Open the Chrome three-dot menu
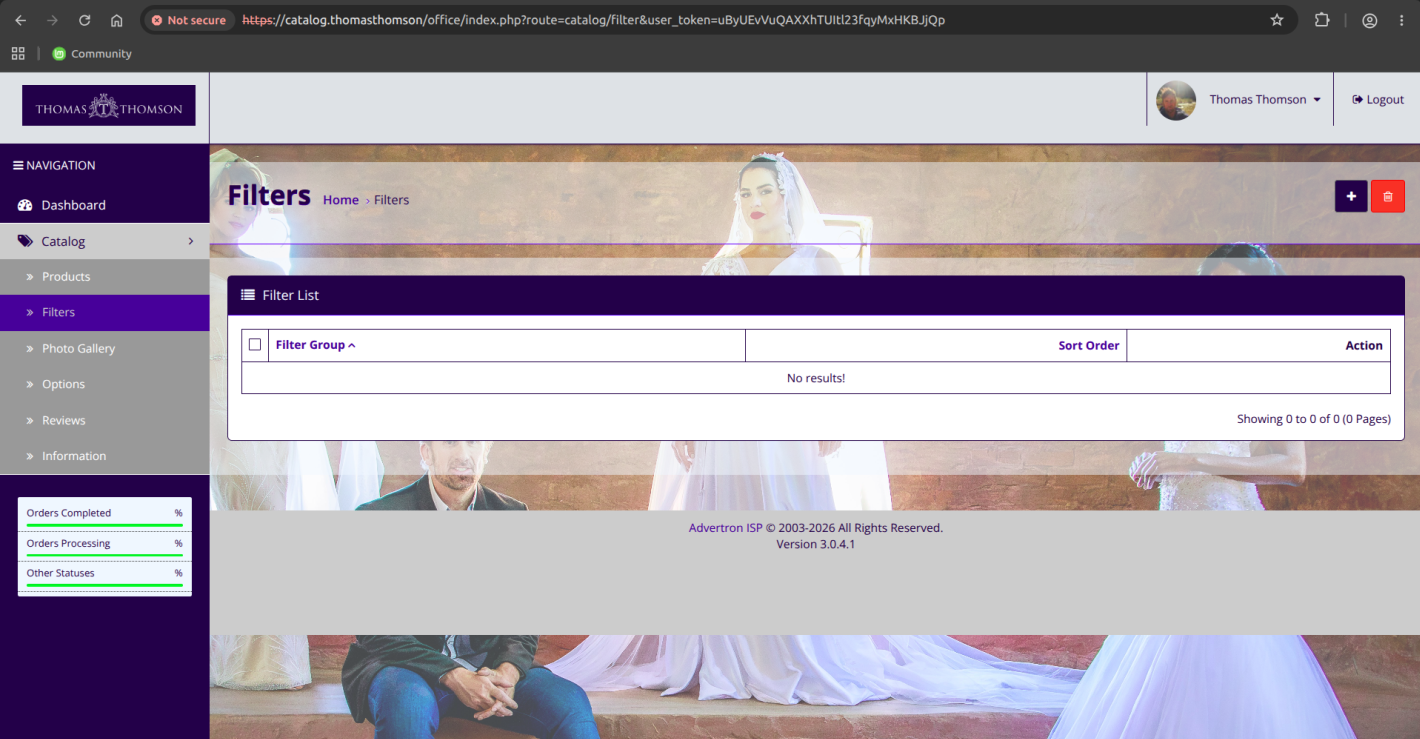 1401,20
